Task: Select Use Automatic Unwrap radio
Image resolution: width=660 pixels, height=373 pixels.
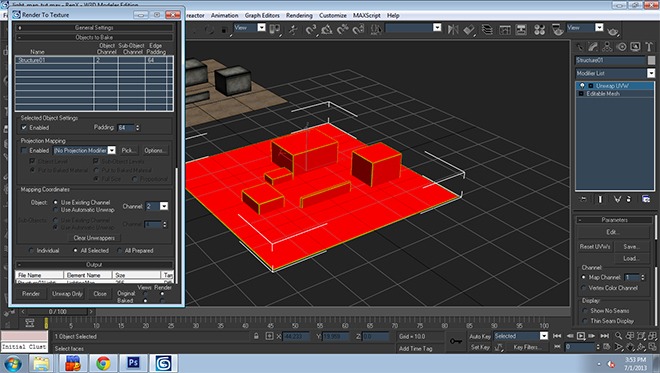Action: tap(55, 210)
